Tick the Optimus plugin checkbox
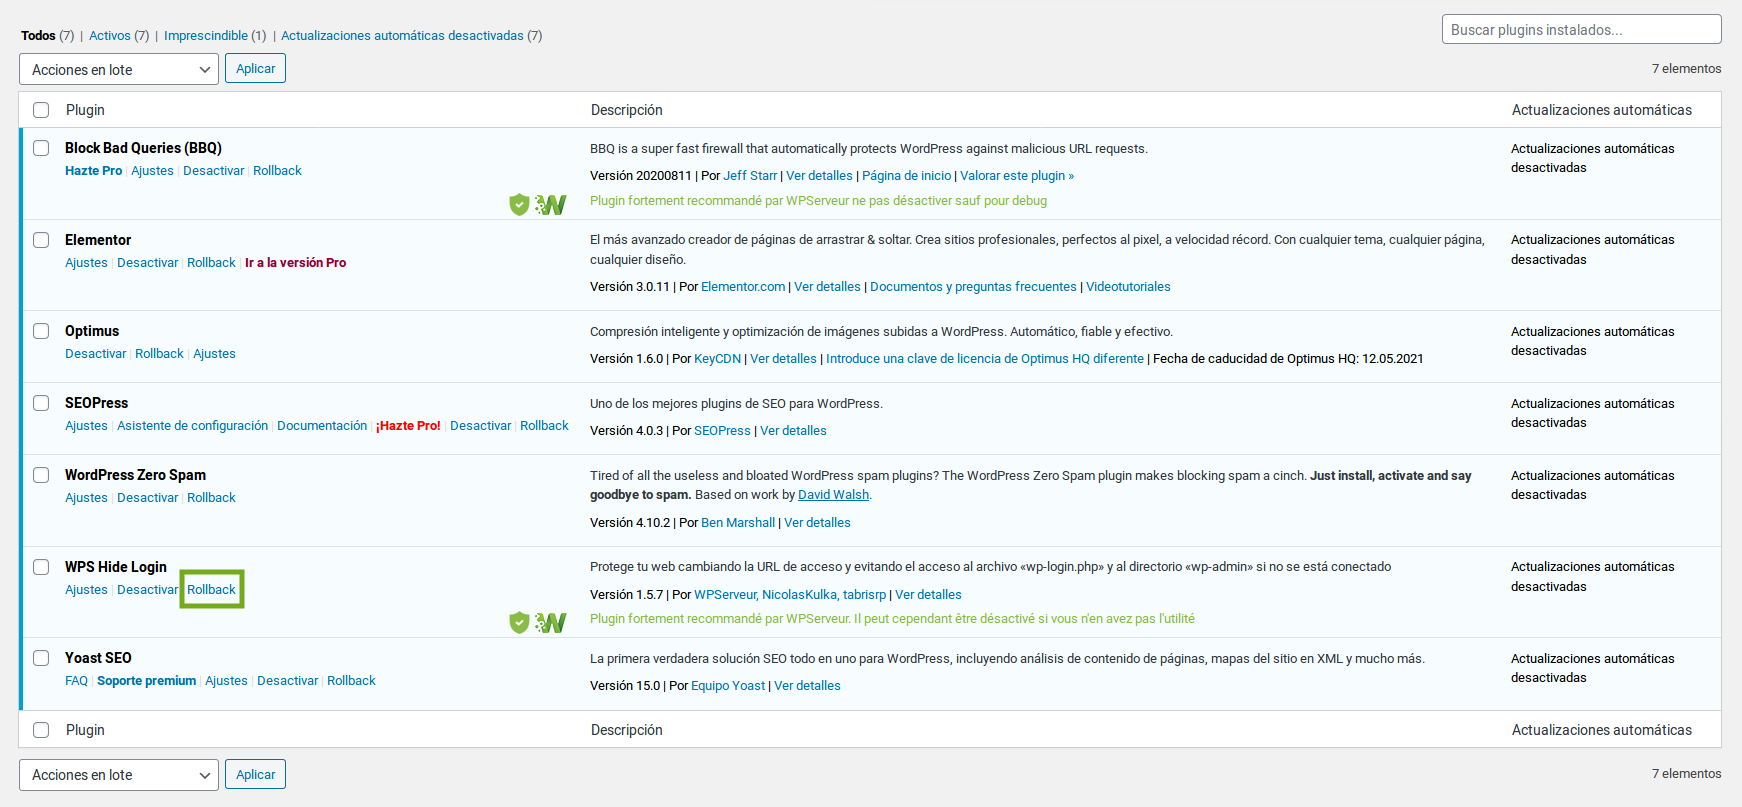 [41, 331]
